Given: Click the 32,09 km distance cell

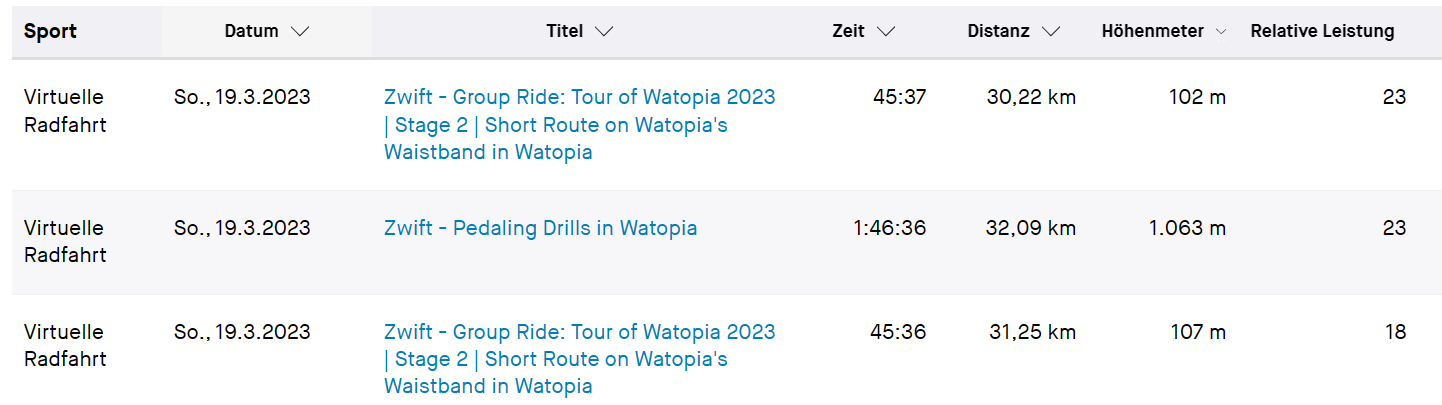Looking at the screenshot, I should coord(1030,228).
